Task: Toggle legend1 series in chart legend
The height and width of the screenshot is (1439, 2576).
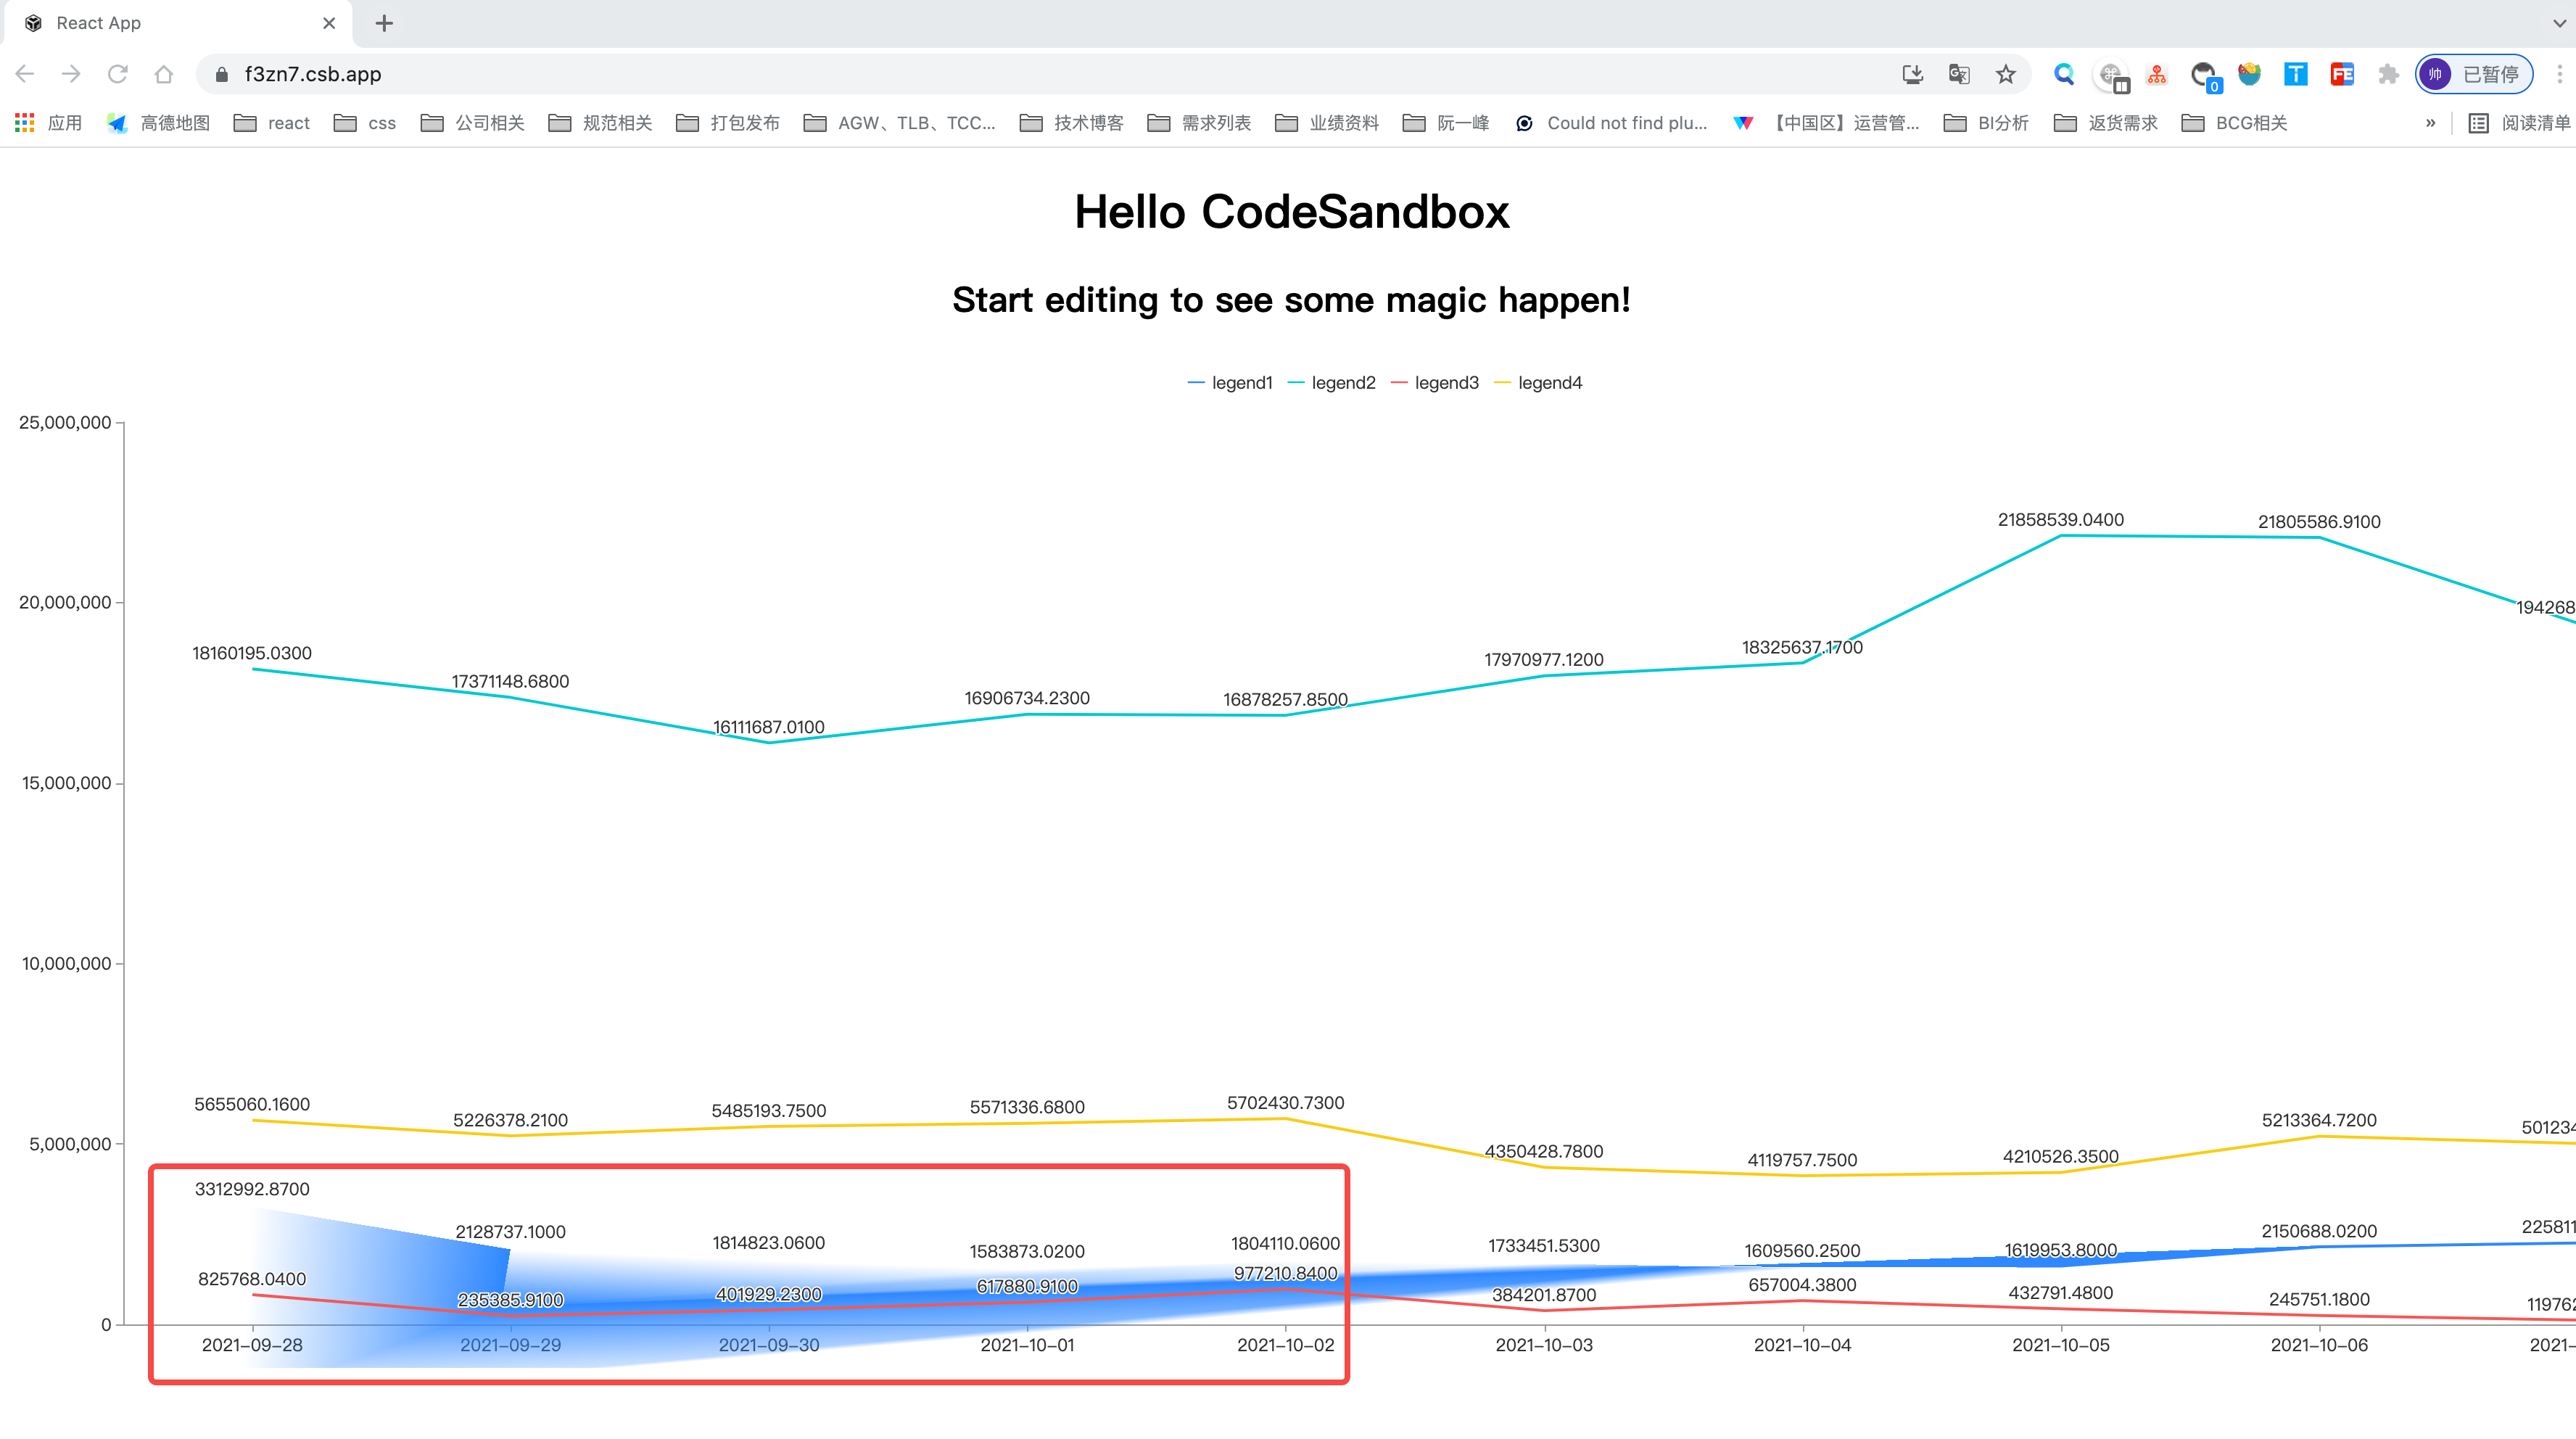Action: 1230,383
